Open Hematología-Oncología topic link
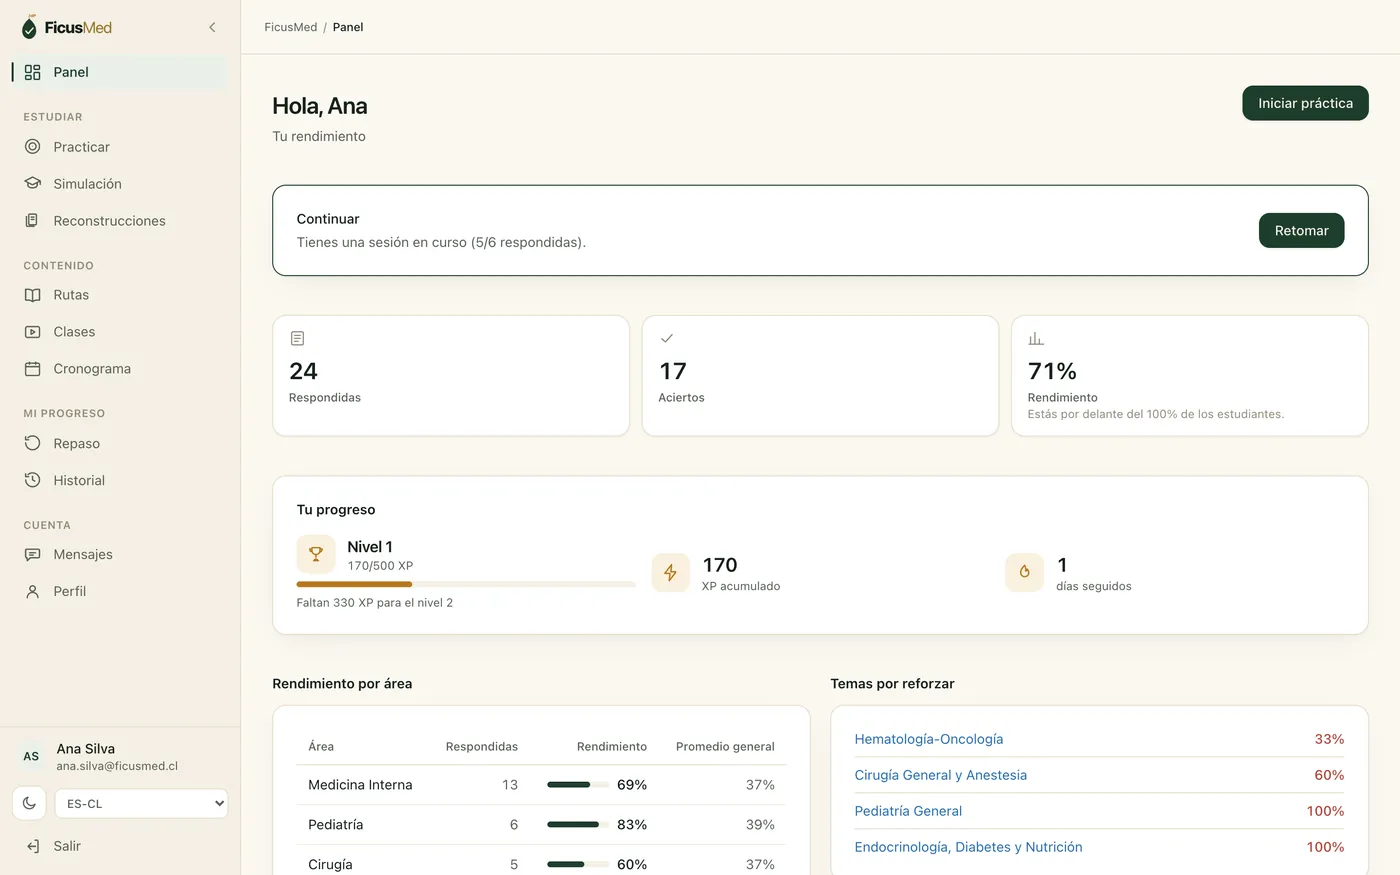This screenshot has width=1400, height=875. (929, 739)
